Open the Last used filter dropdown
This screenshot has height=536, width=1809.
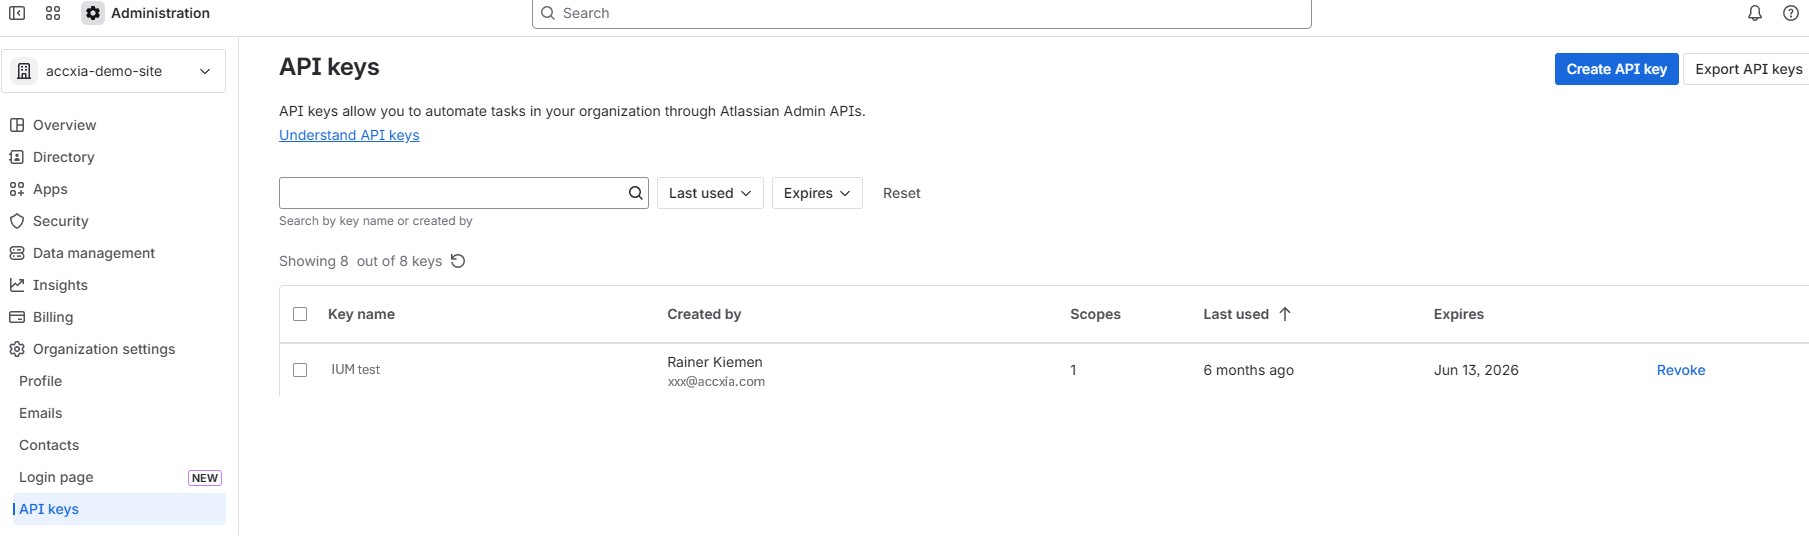tap(710, 193)
